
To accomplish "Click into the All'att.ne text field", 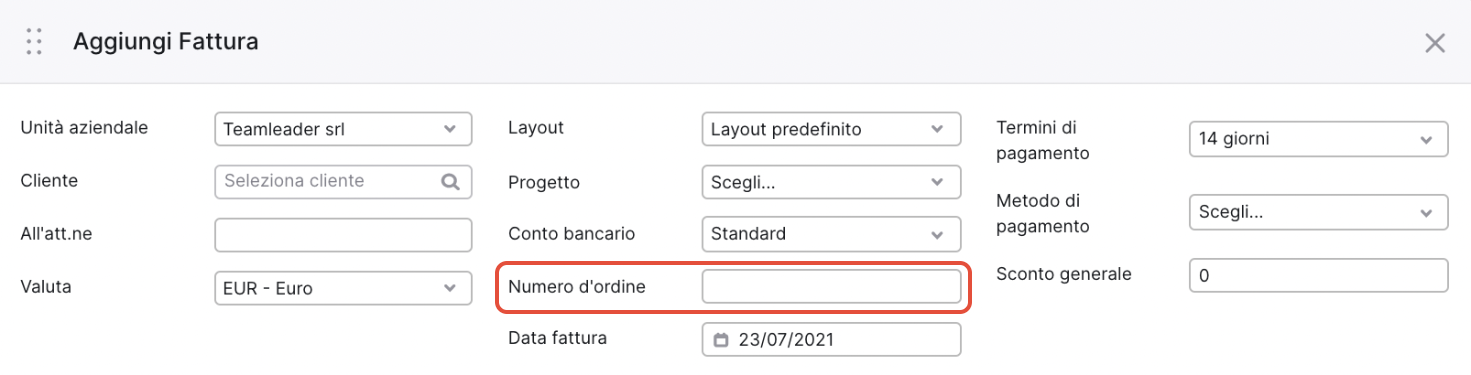I will (x=343, y=235).
